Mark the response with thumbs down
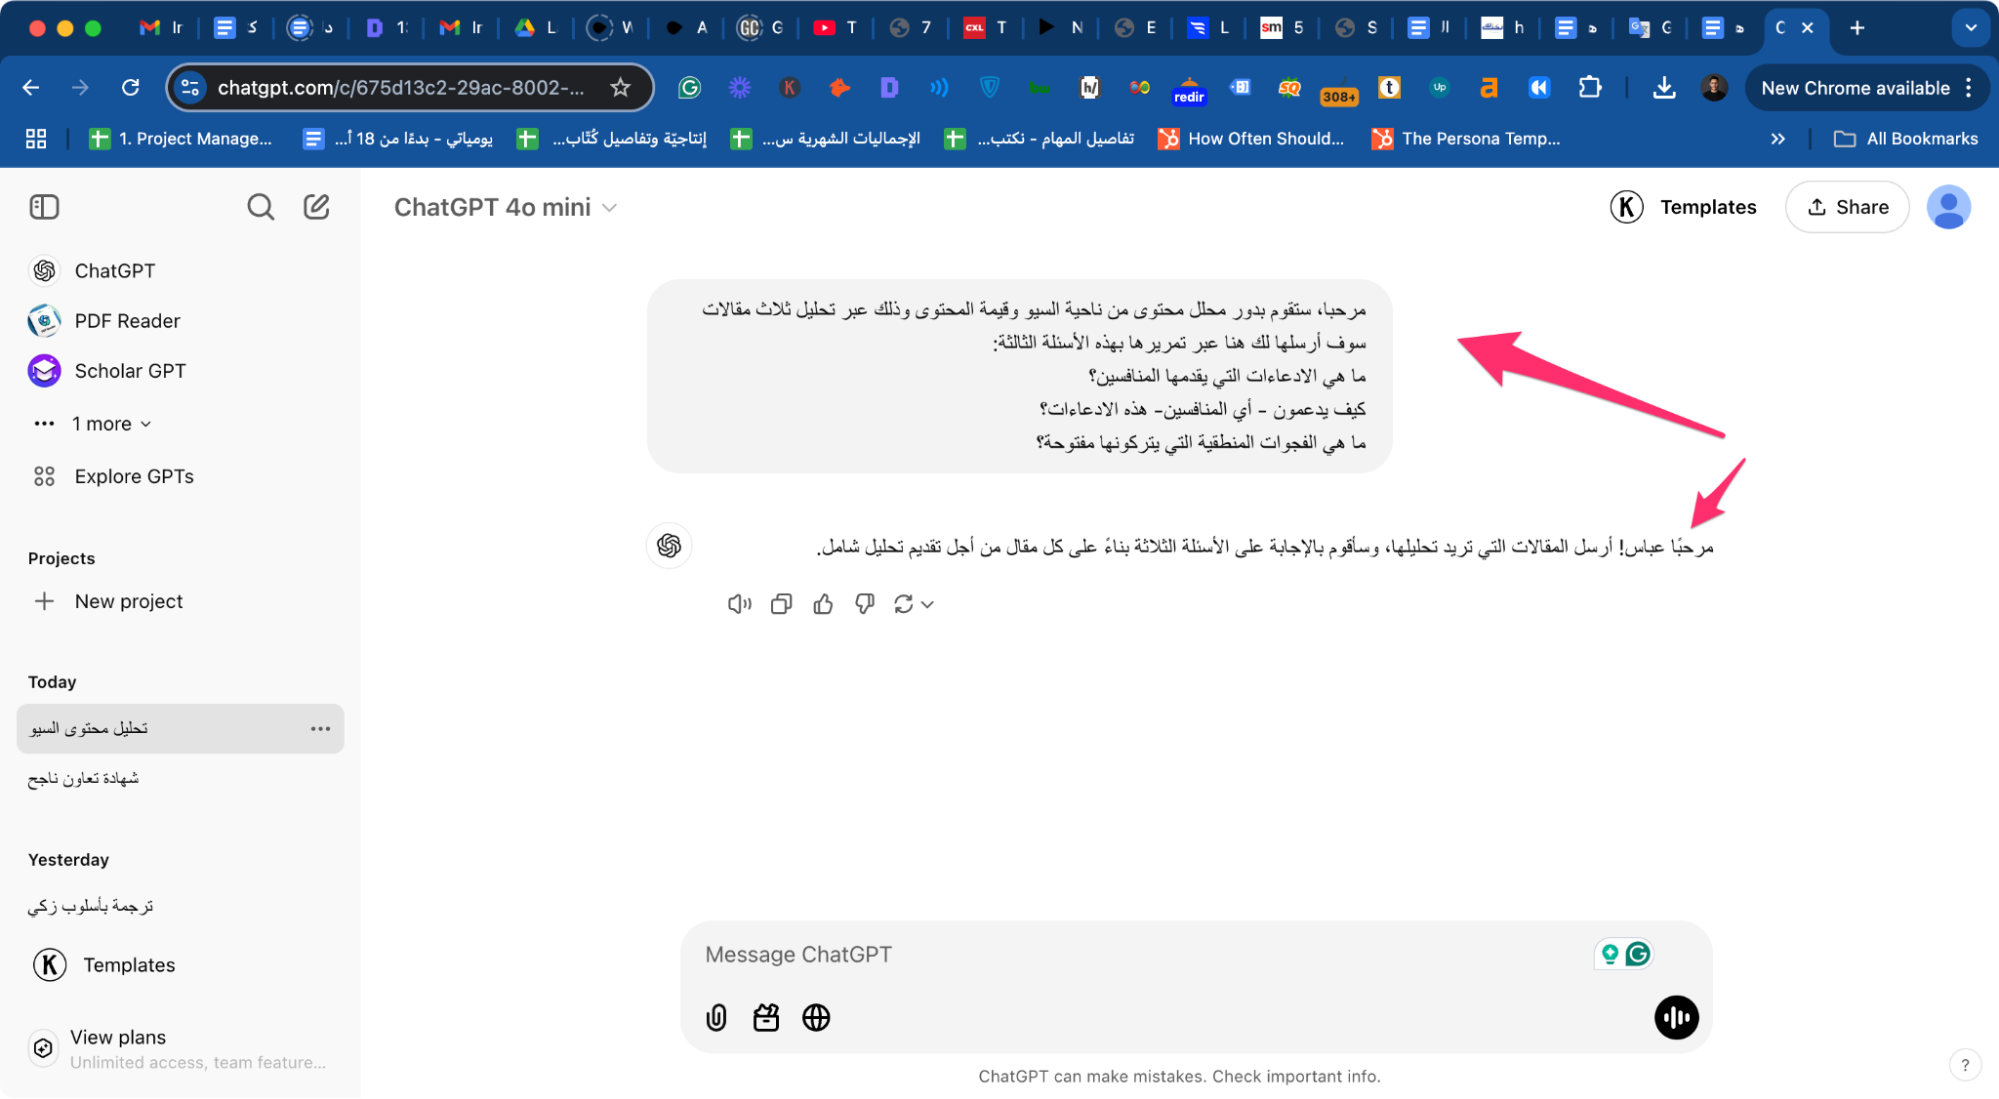 tap(865, 604)
